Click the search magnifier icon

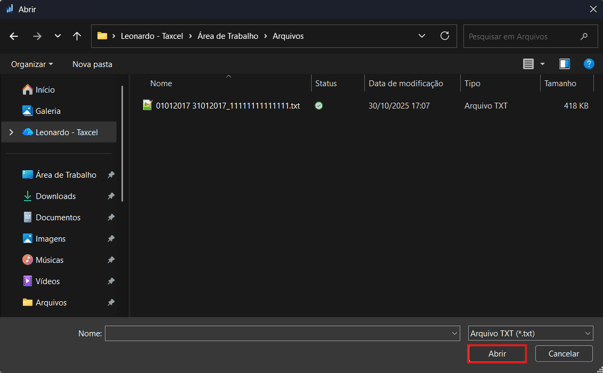(x=584, y=37)
